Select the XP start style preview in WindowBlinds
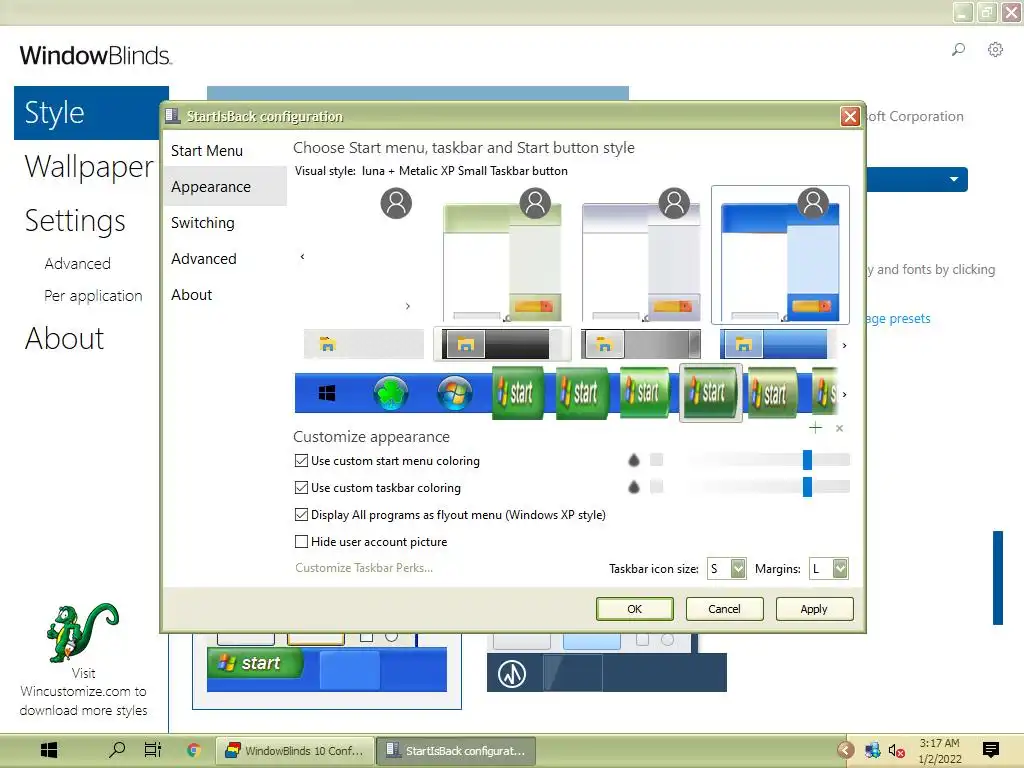 (x=327, y=669)
